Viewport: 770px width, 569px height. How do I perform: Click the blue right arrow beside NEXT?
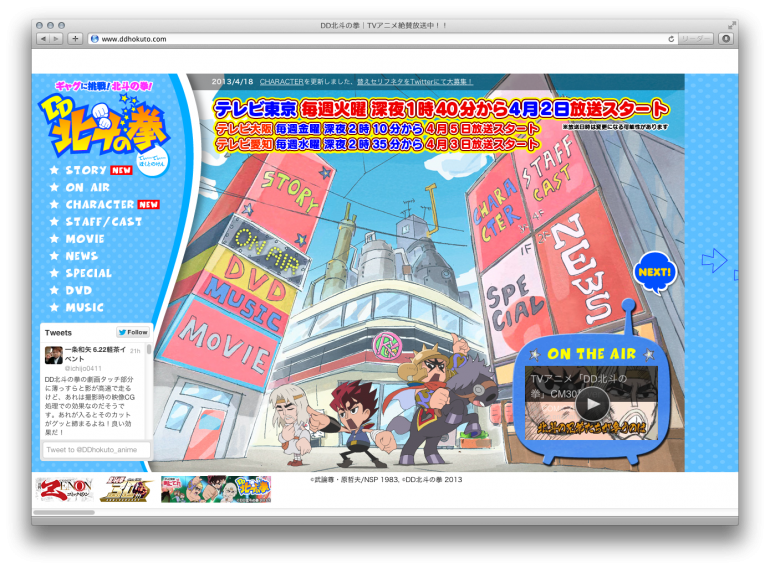click(713, 261)
